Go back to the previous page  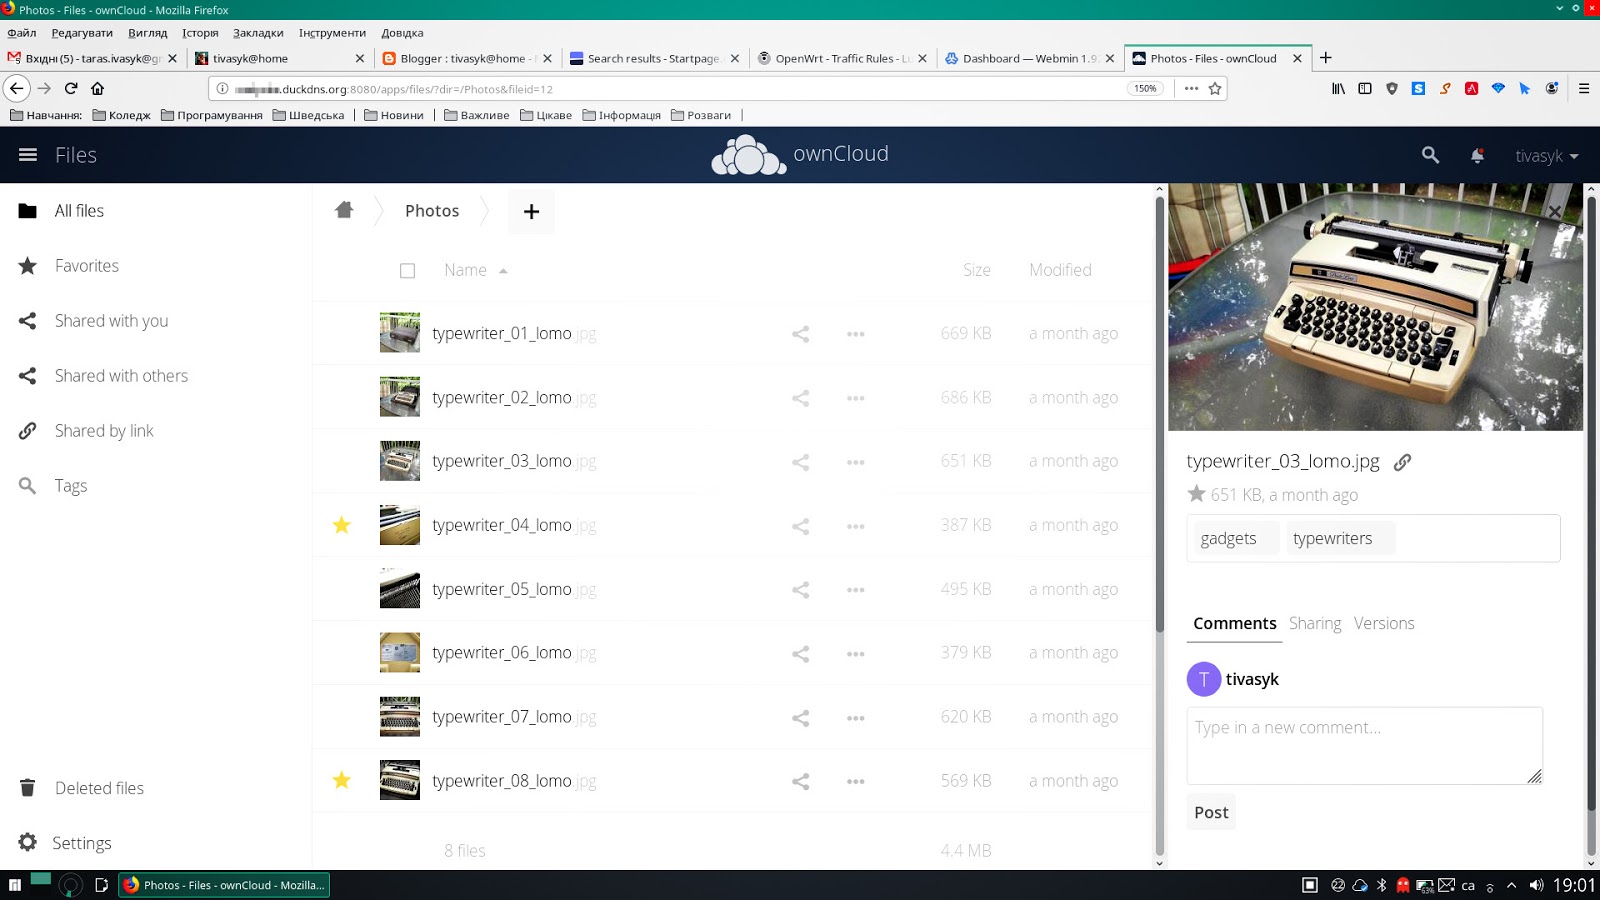pos(16,88)
